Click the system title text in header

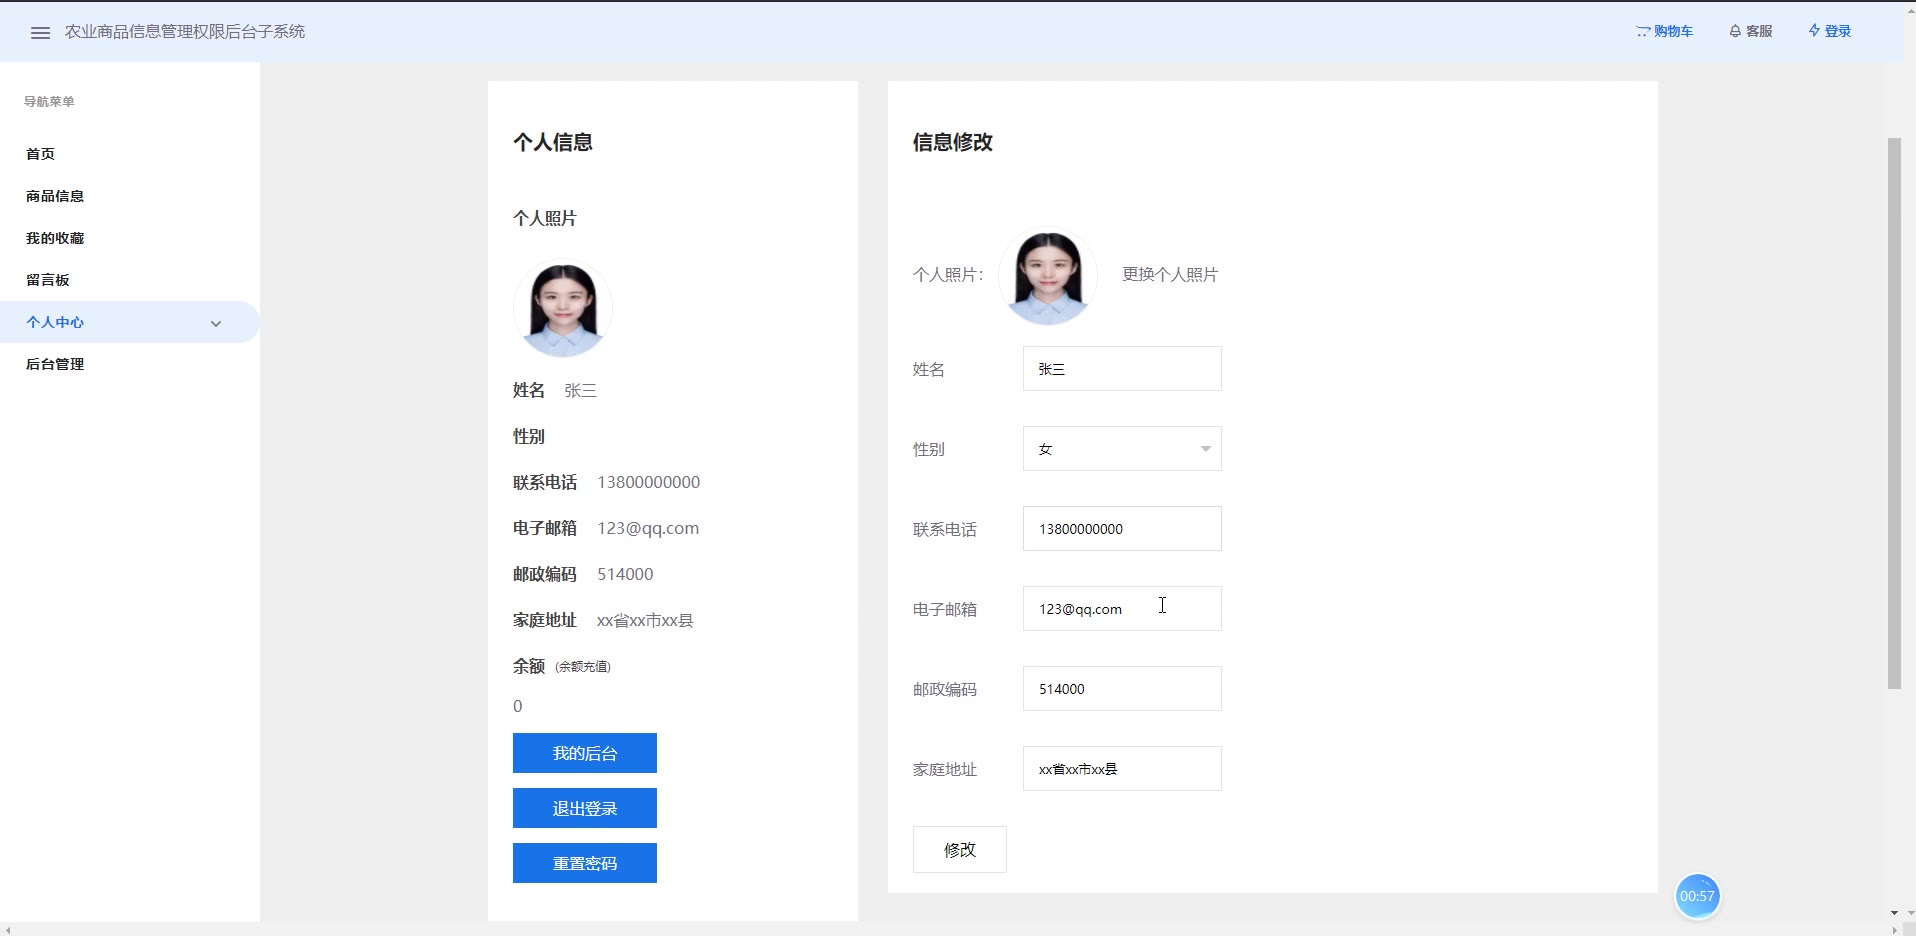pos(185,32)
